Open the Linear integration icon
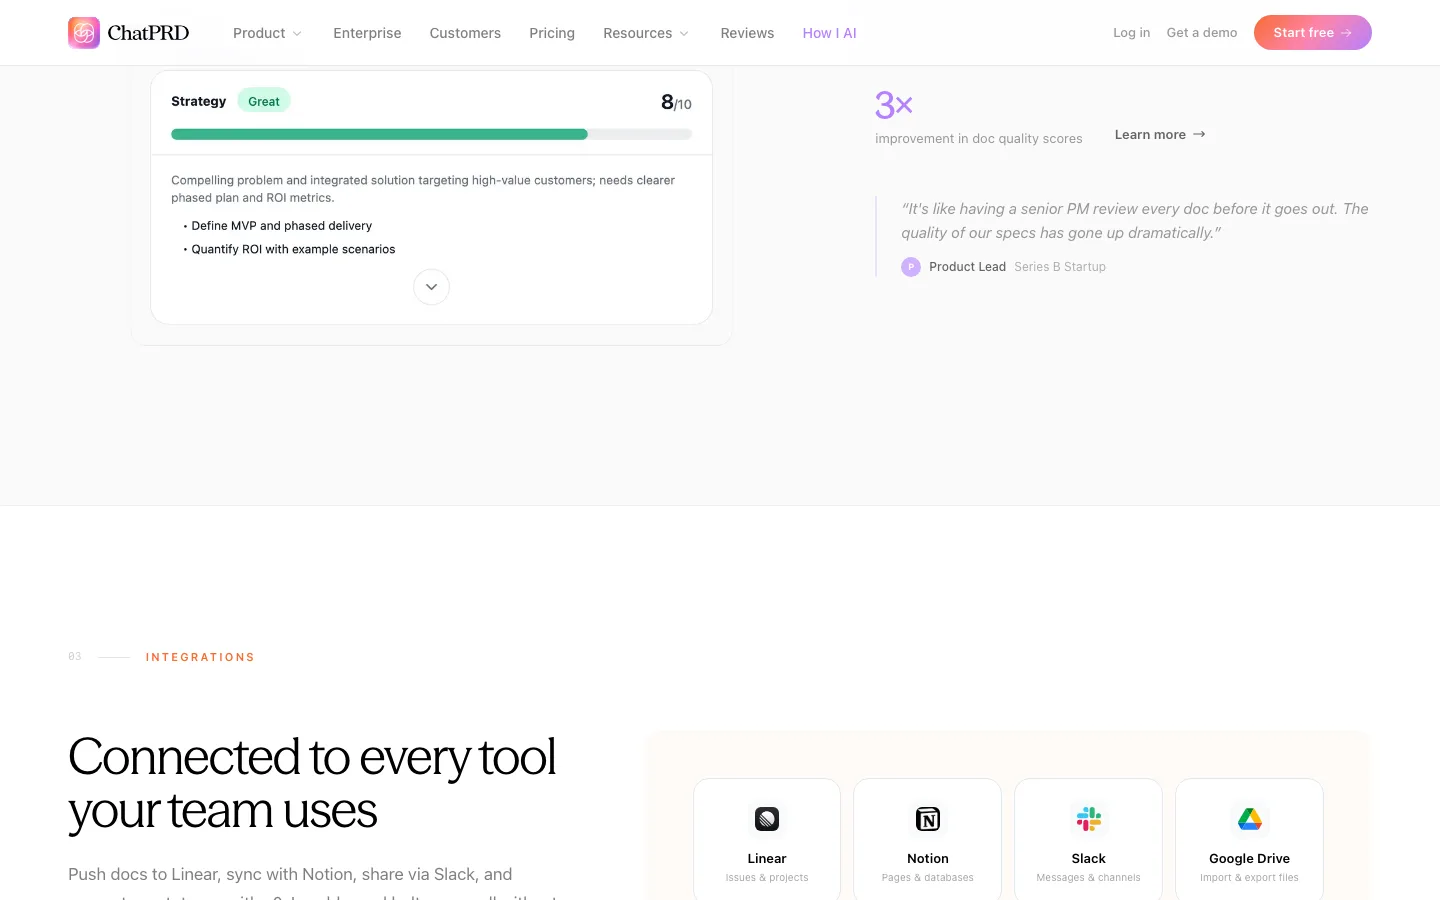1440x900 pixels. pos(767,820)
